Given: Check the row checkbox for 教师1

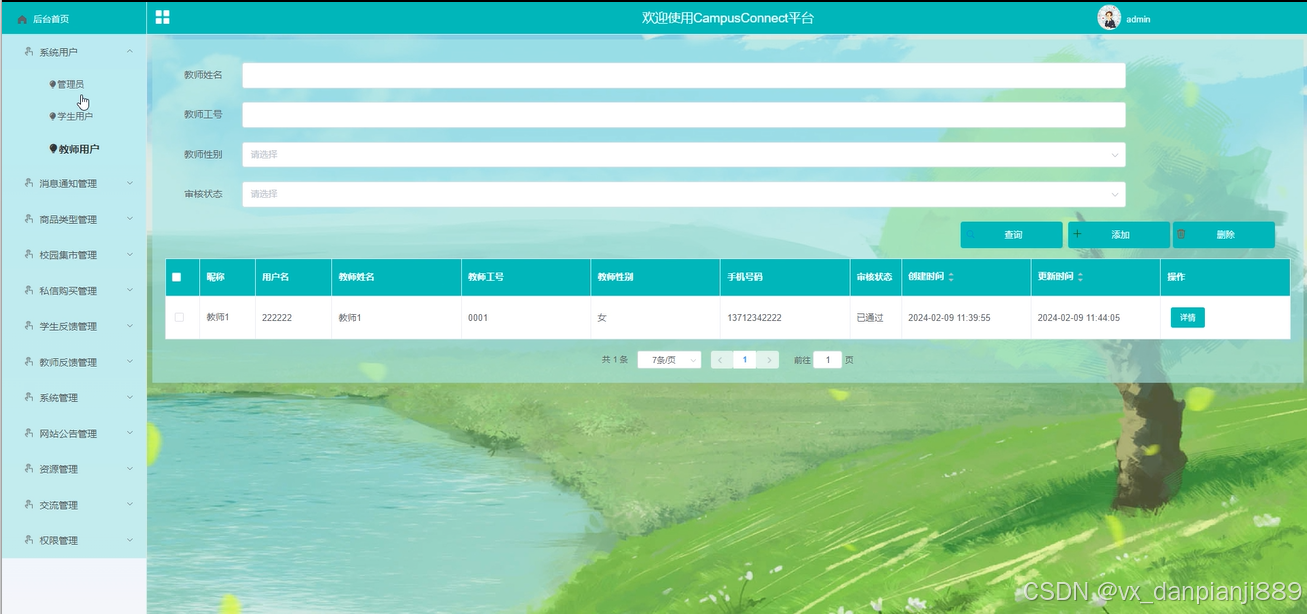Looking at the screenshot, I should (x=179, y=317).
